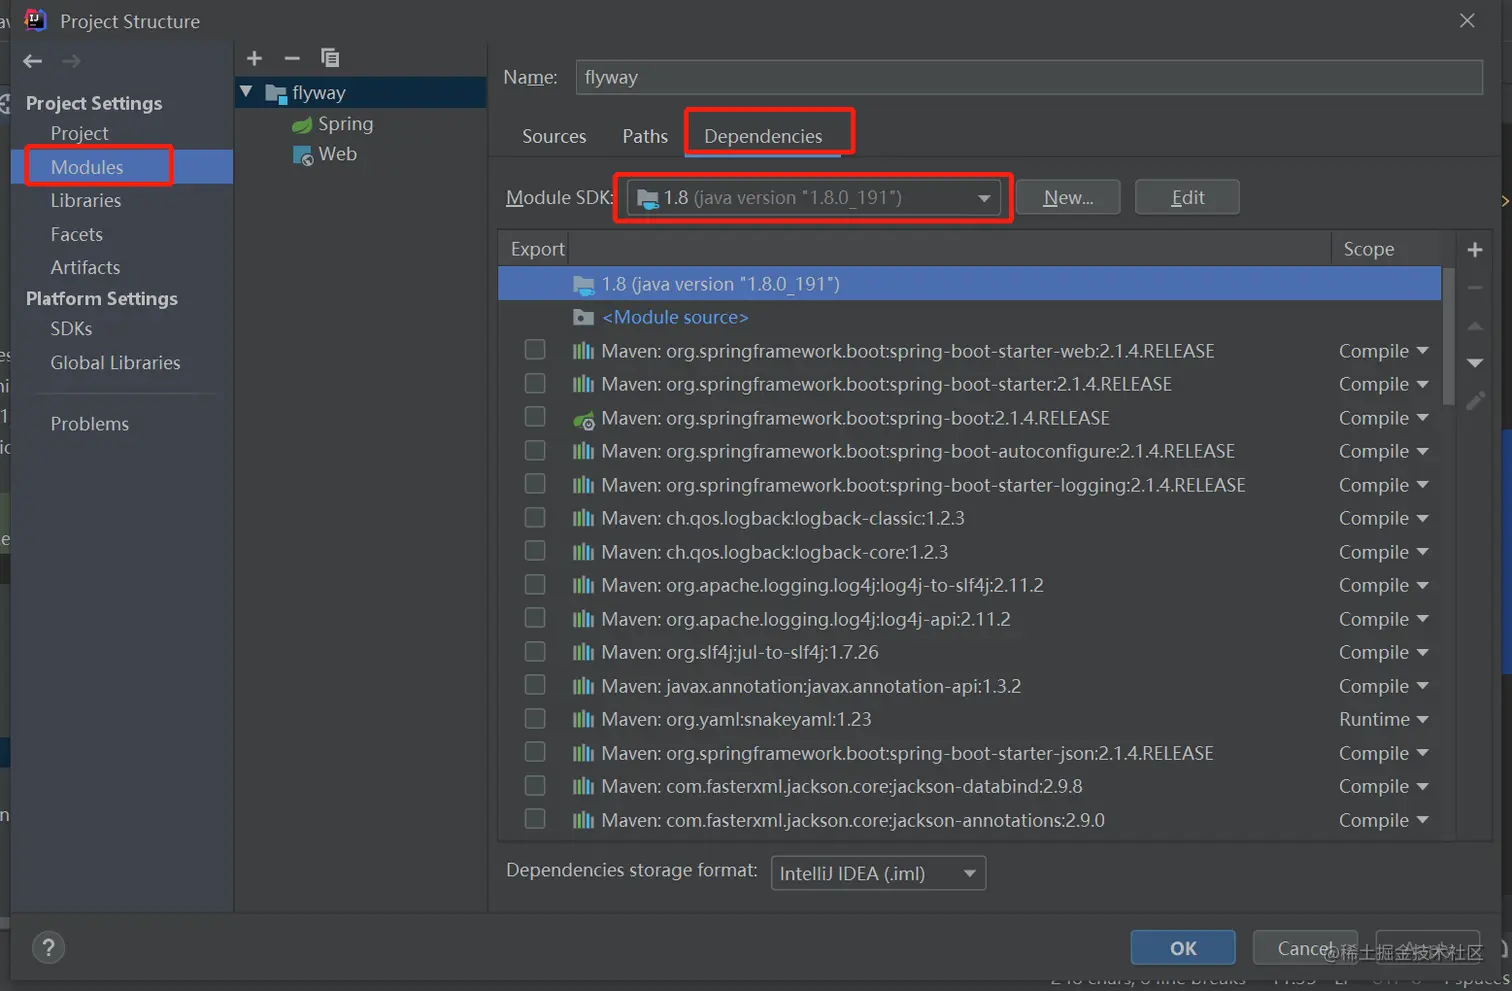The height and width of the screenshot is (991, 1512).
Task: Remove selected module with minus icon
Action: [x=292, y=58]
